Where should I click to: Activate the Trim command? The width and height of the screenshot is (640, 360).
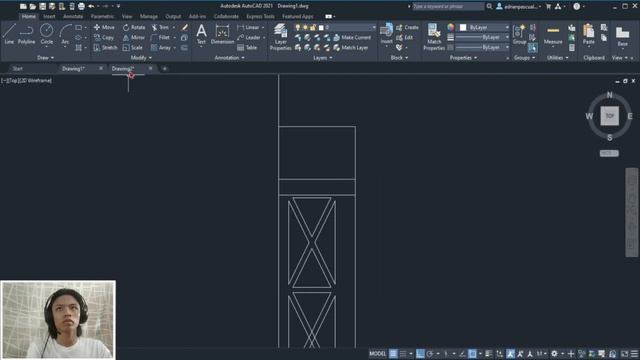(x=160, y=27)
